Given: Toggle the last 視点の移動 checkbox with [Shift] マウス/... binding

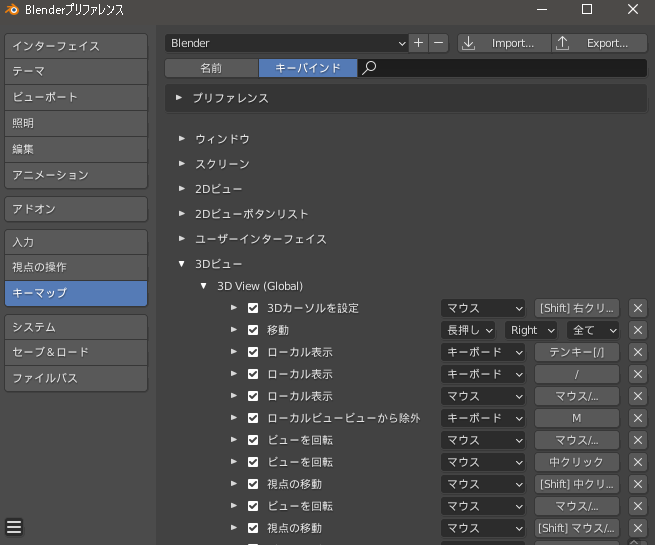Looking at the screenshot, I should pos(253,528).
